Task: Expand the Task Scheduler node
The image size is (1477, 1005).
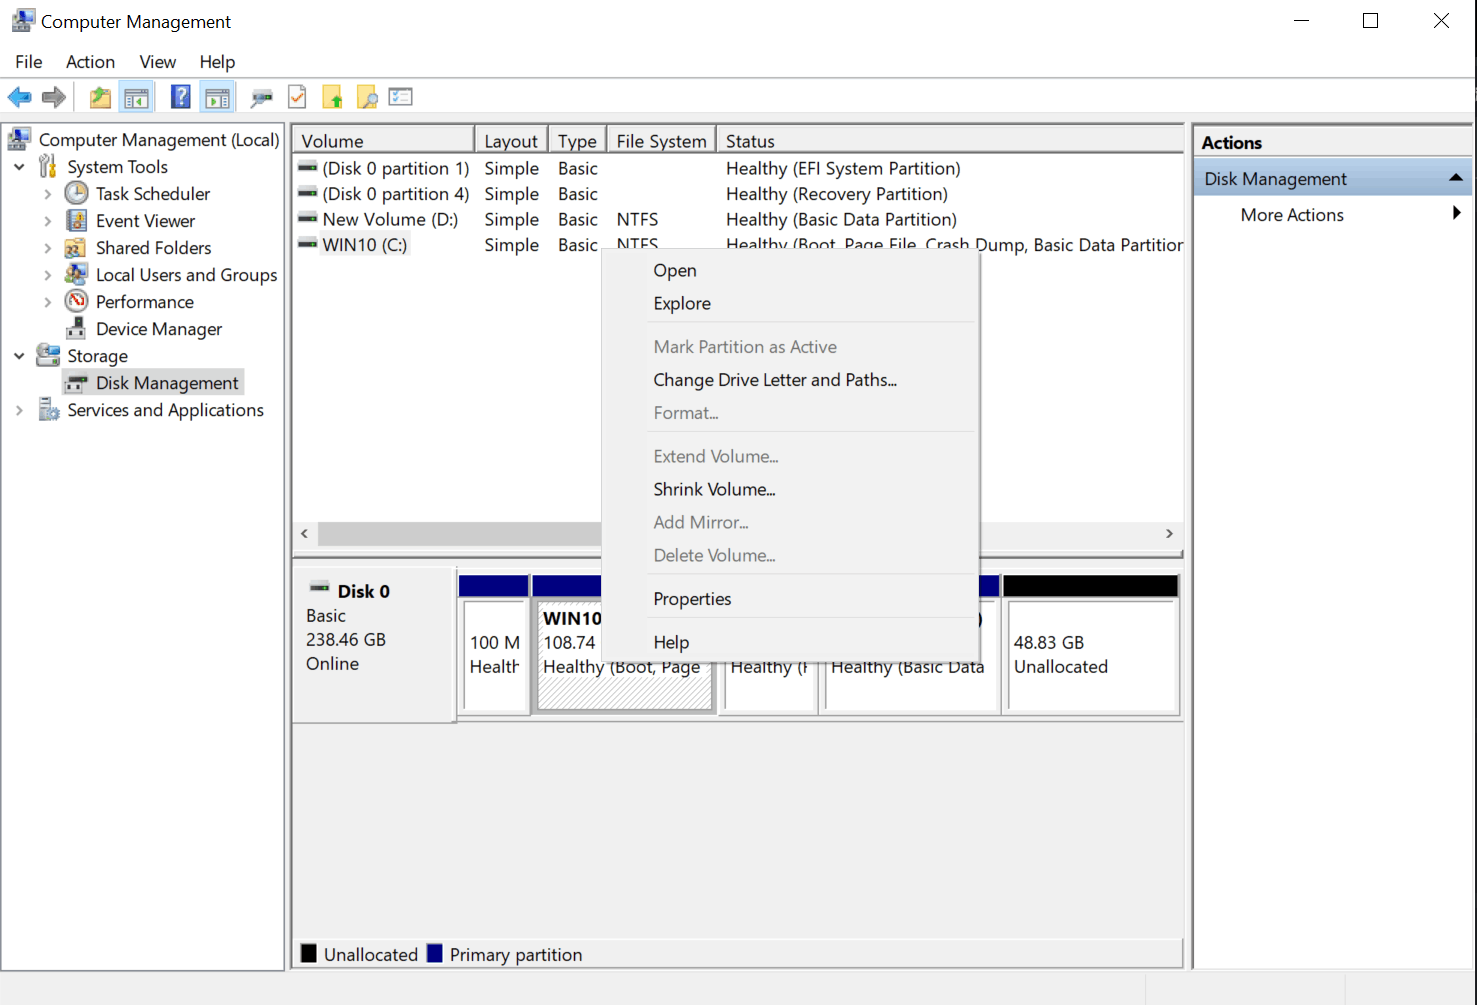Action: (48, 194)
